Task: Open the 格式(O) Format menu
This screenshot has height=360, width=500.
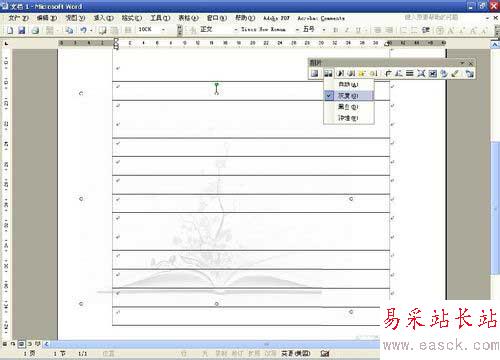Action: click(x=132, y=18)
